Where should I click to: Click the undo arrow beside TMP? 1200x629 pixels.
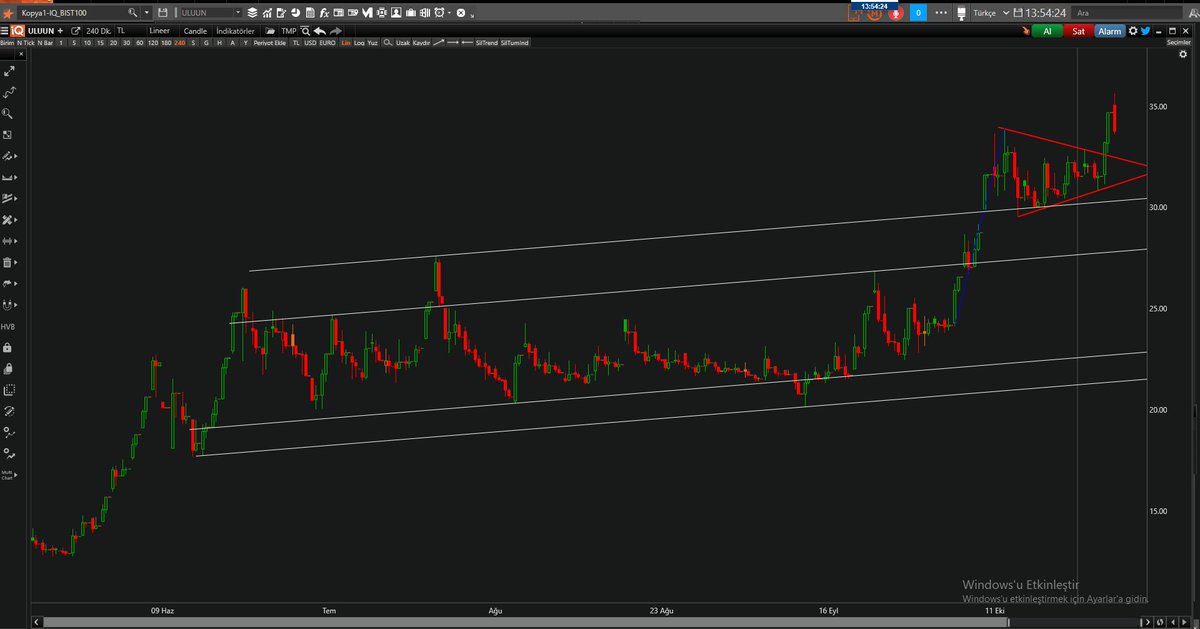318,30
